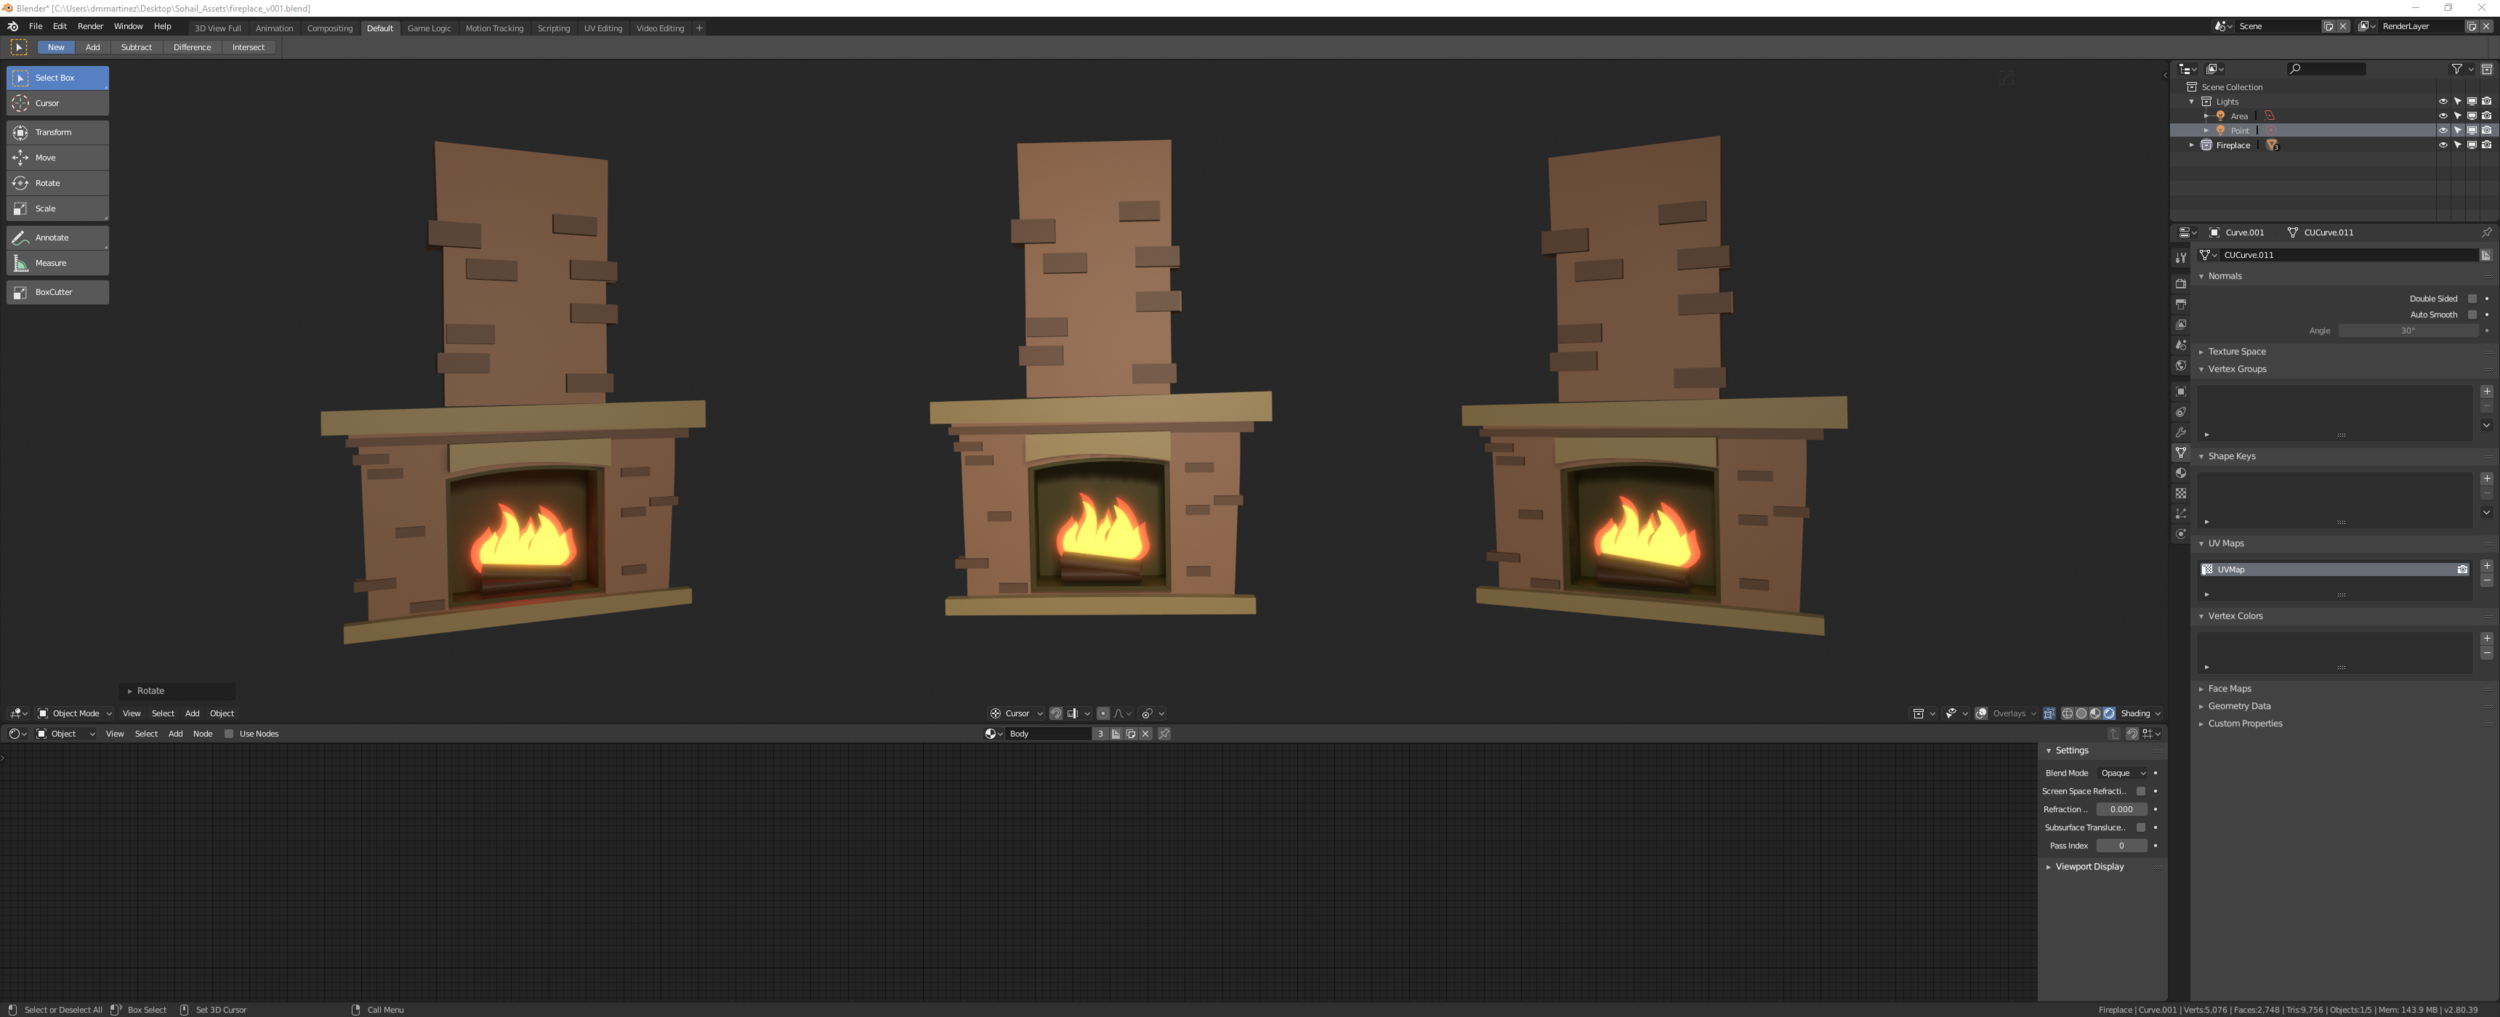Toggle X-Ray mode in the viewport header
Viewport: 2500px width, 1017px height.
(2049, 713)
